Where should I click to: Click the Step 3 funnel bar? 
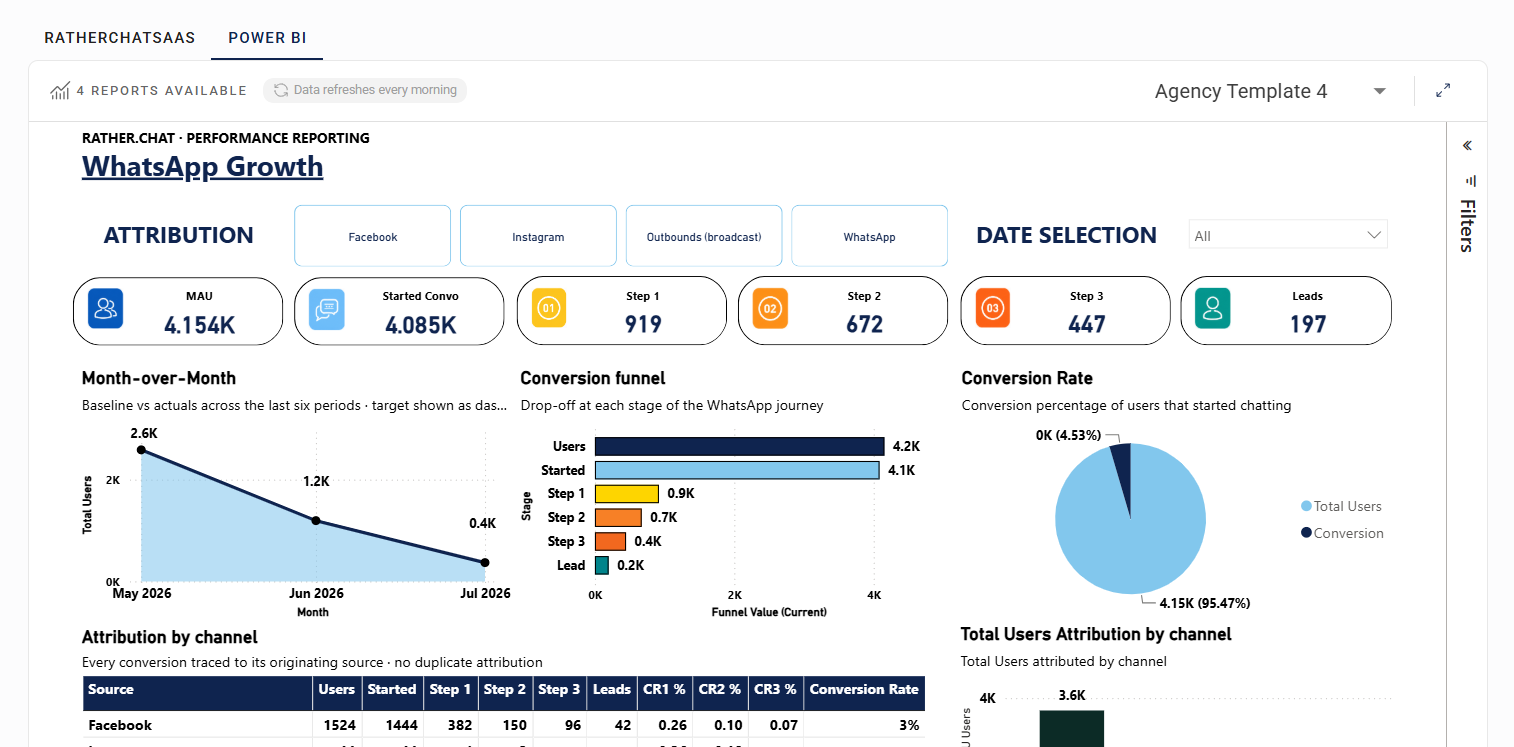(x=610, y=541)
